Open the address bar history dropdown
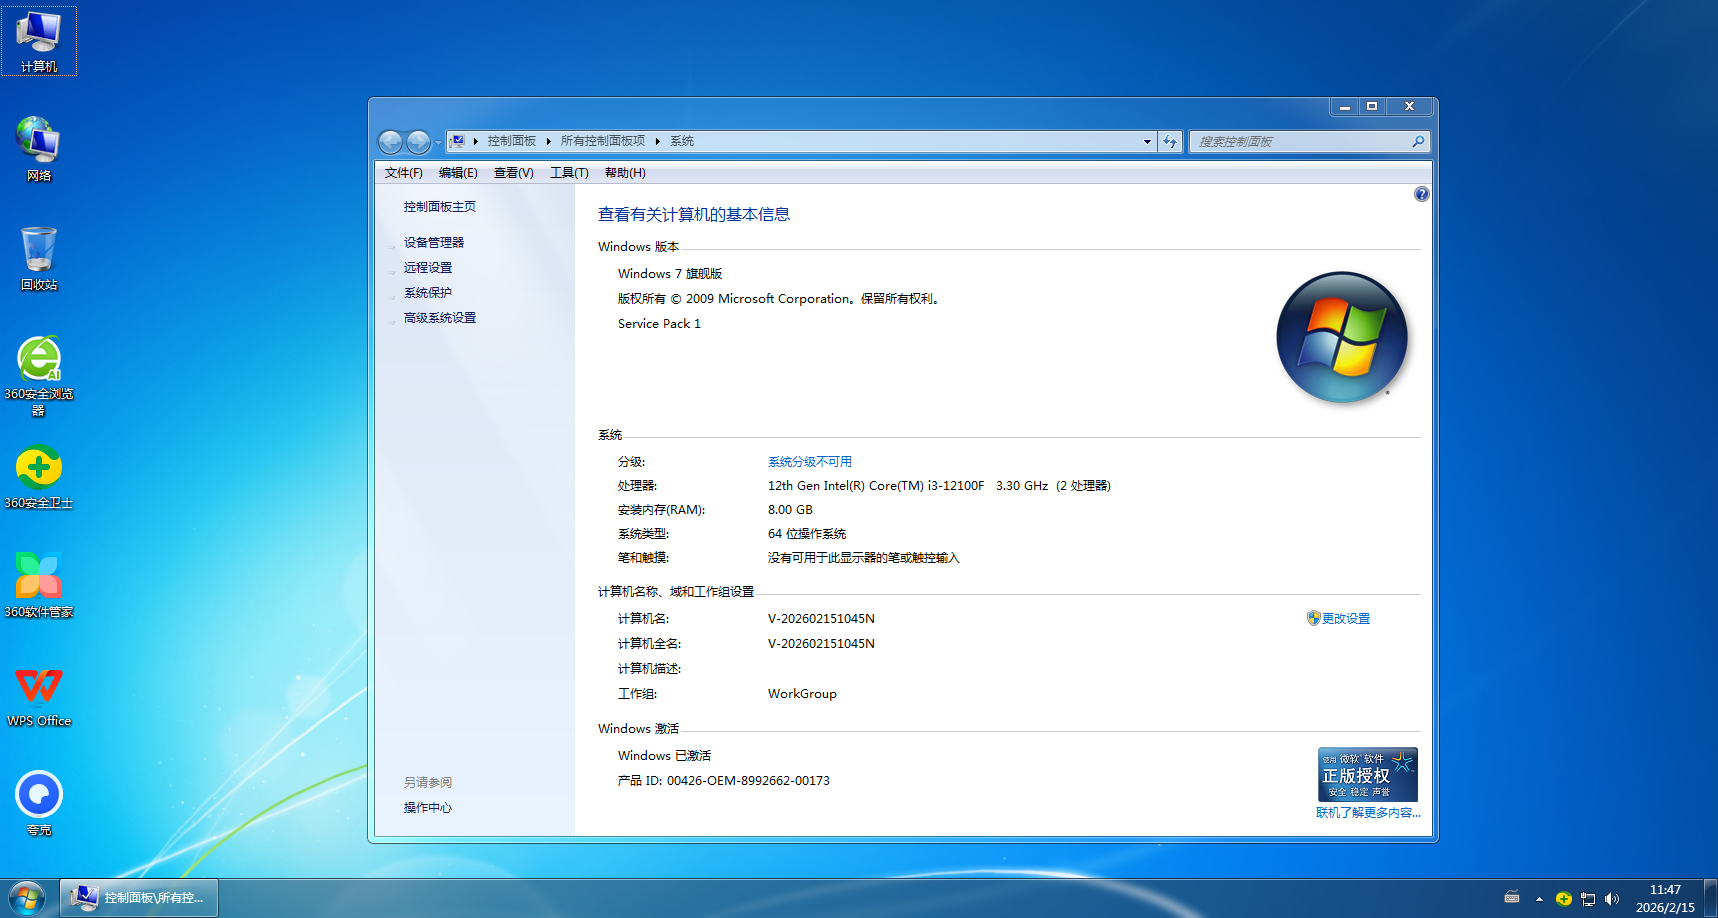 [x=1146, y=141]
